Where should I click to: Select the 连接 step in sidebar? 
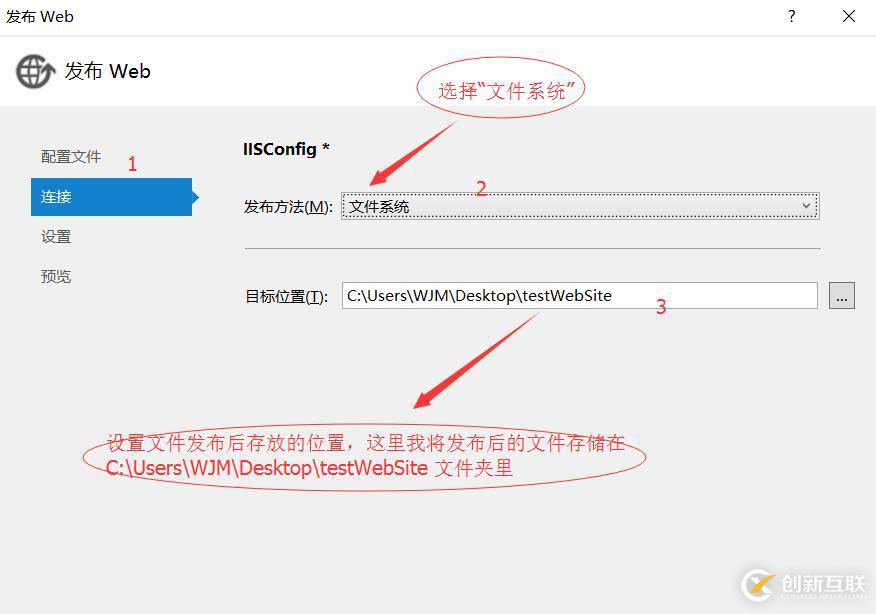[x=112, y=197]
